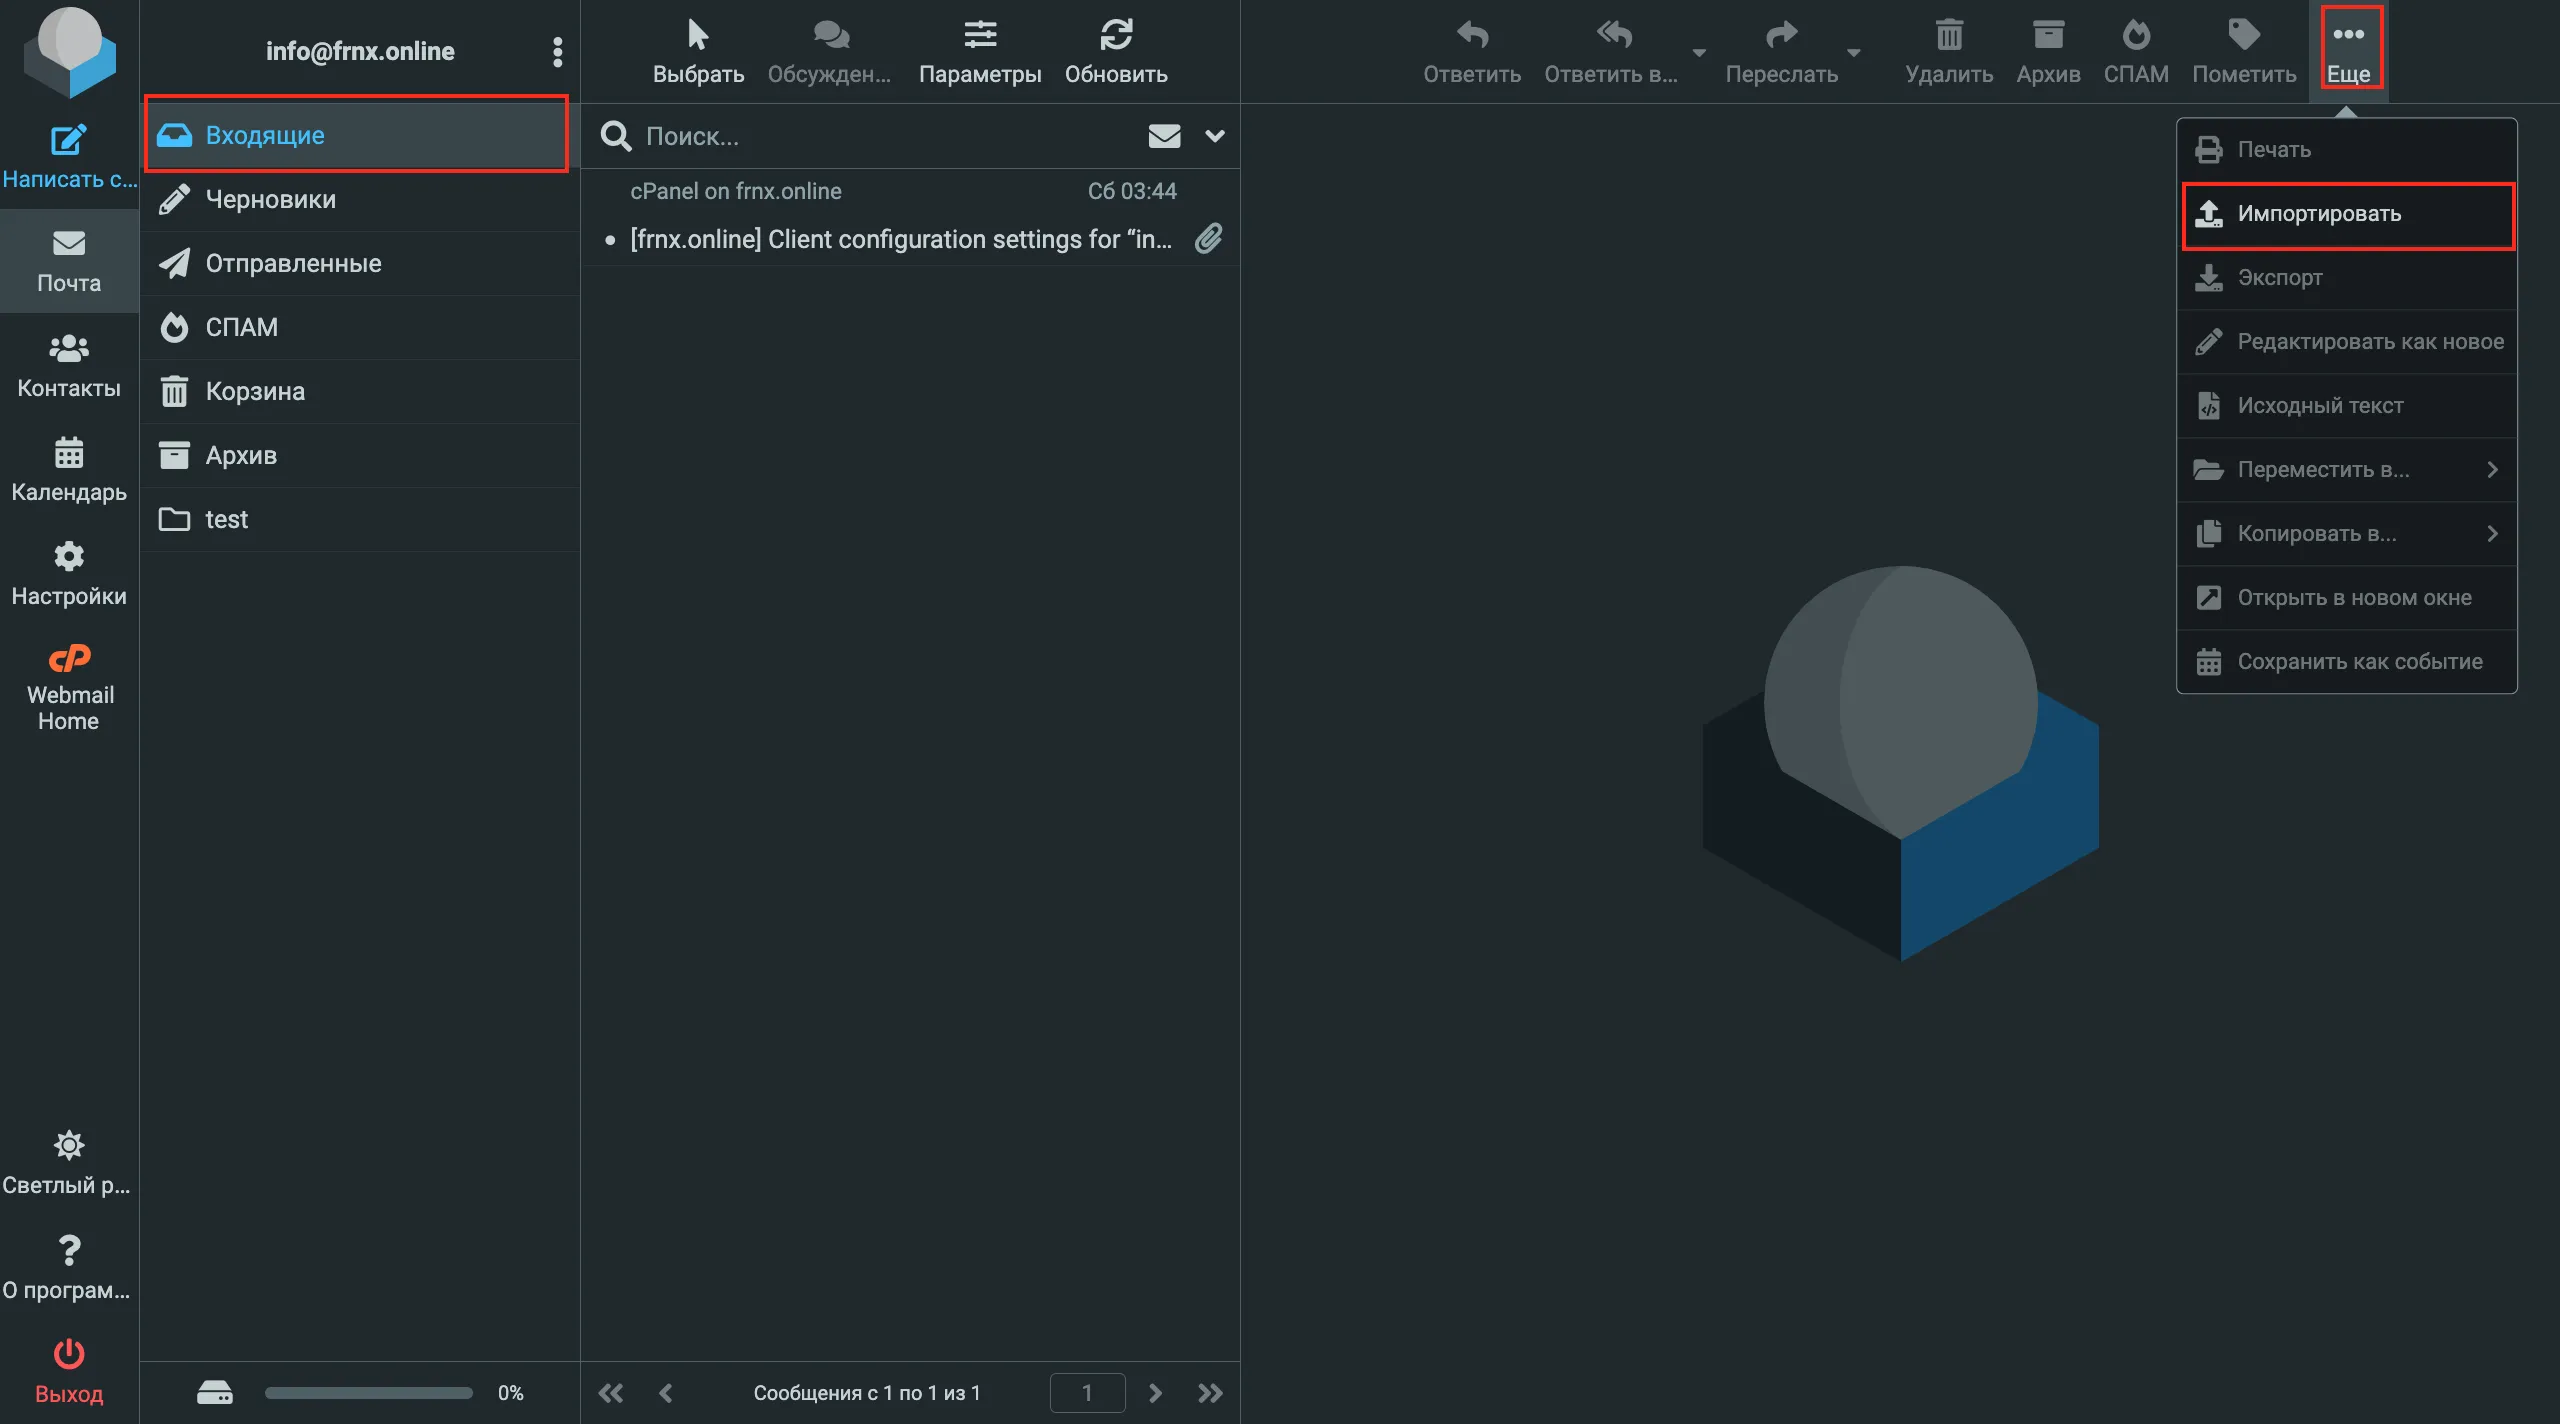Open the Черновики drafts folder
2560x1424 pixels.
pos(359,199)
